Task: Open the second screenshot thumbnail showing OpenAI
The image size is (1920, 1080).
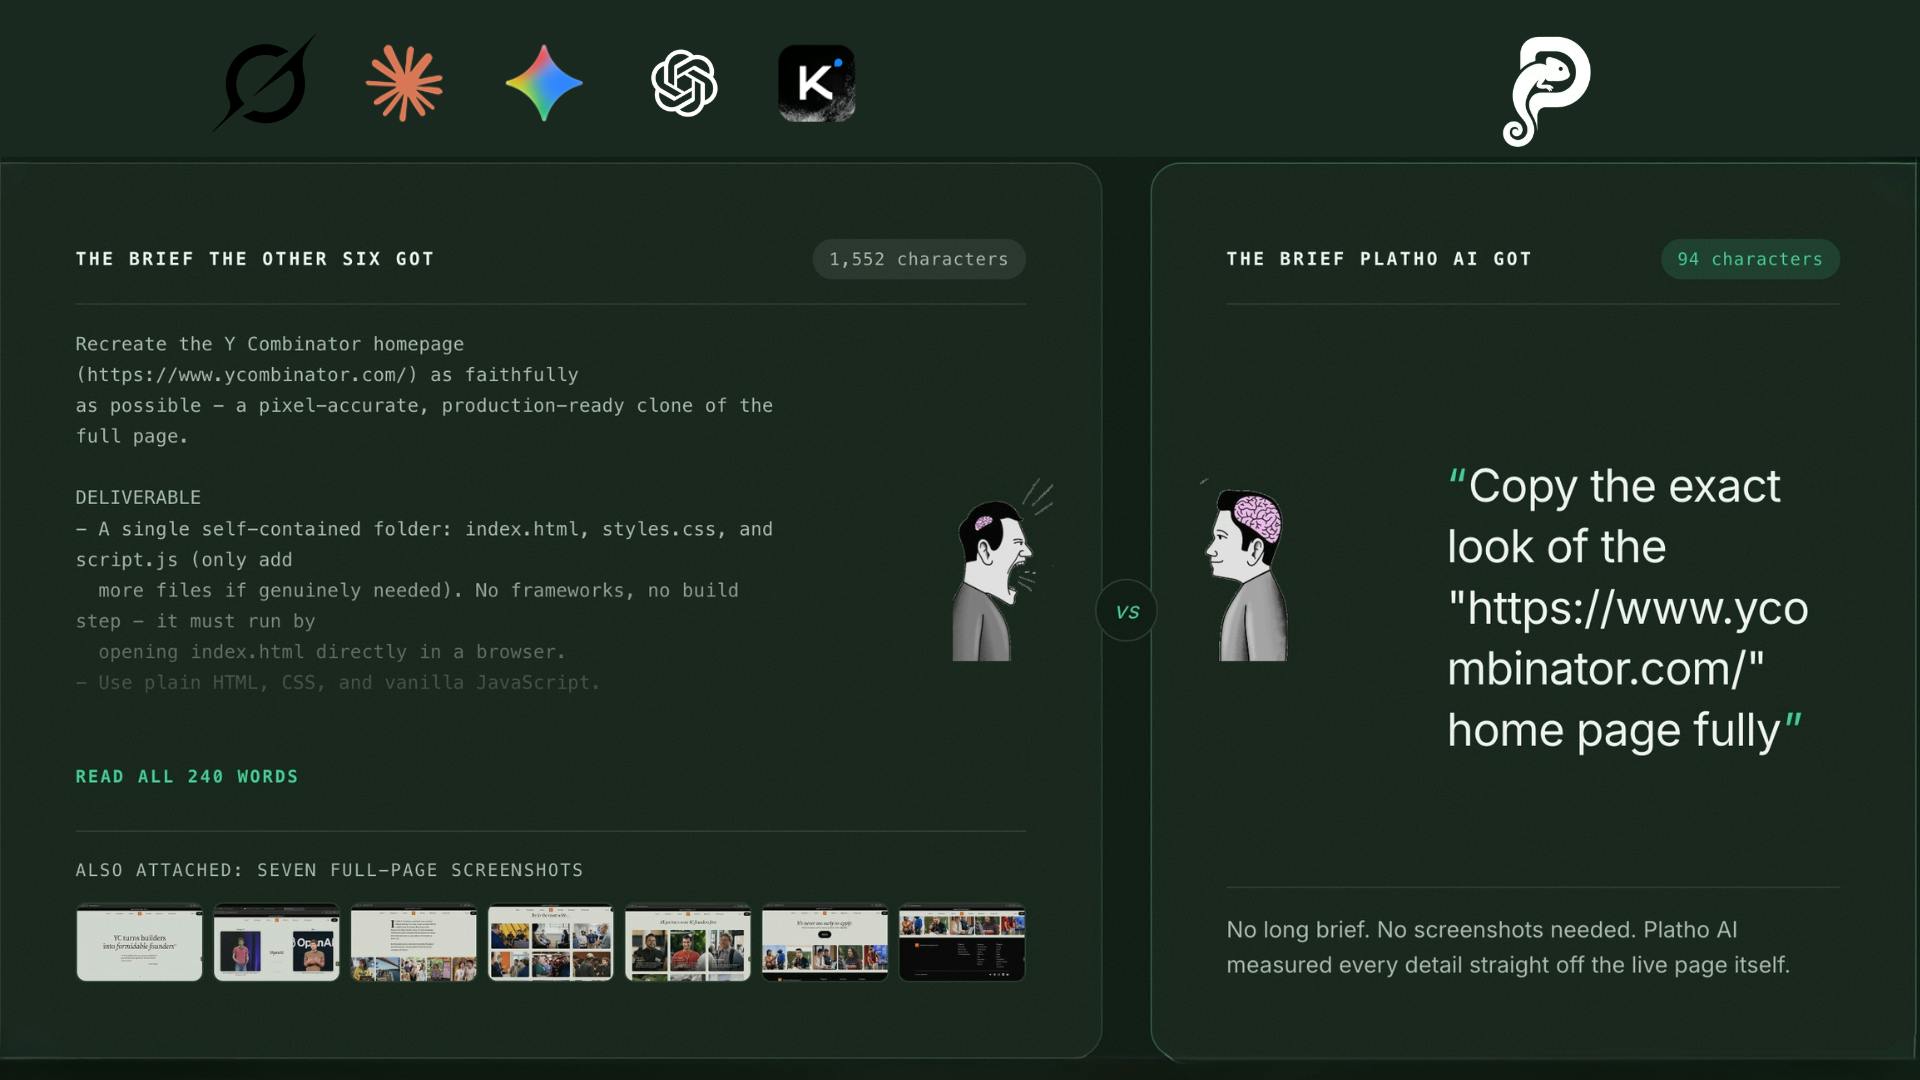Action: pos(276,942)
